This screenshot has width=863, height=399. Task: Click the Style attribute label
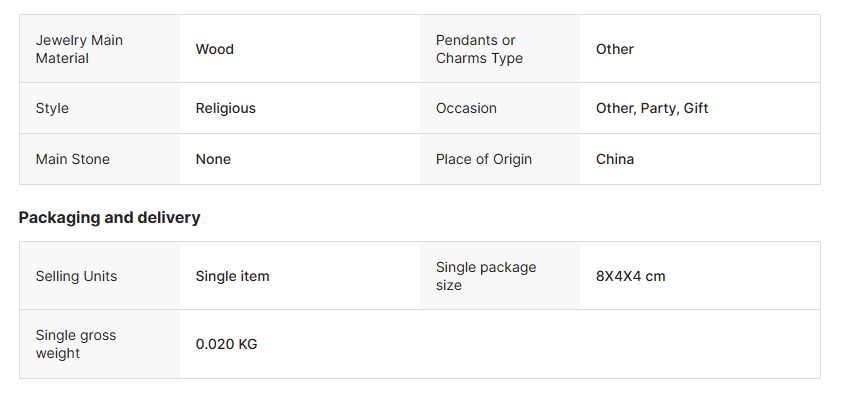(x=52, y=108)
